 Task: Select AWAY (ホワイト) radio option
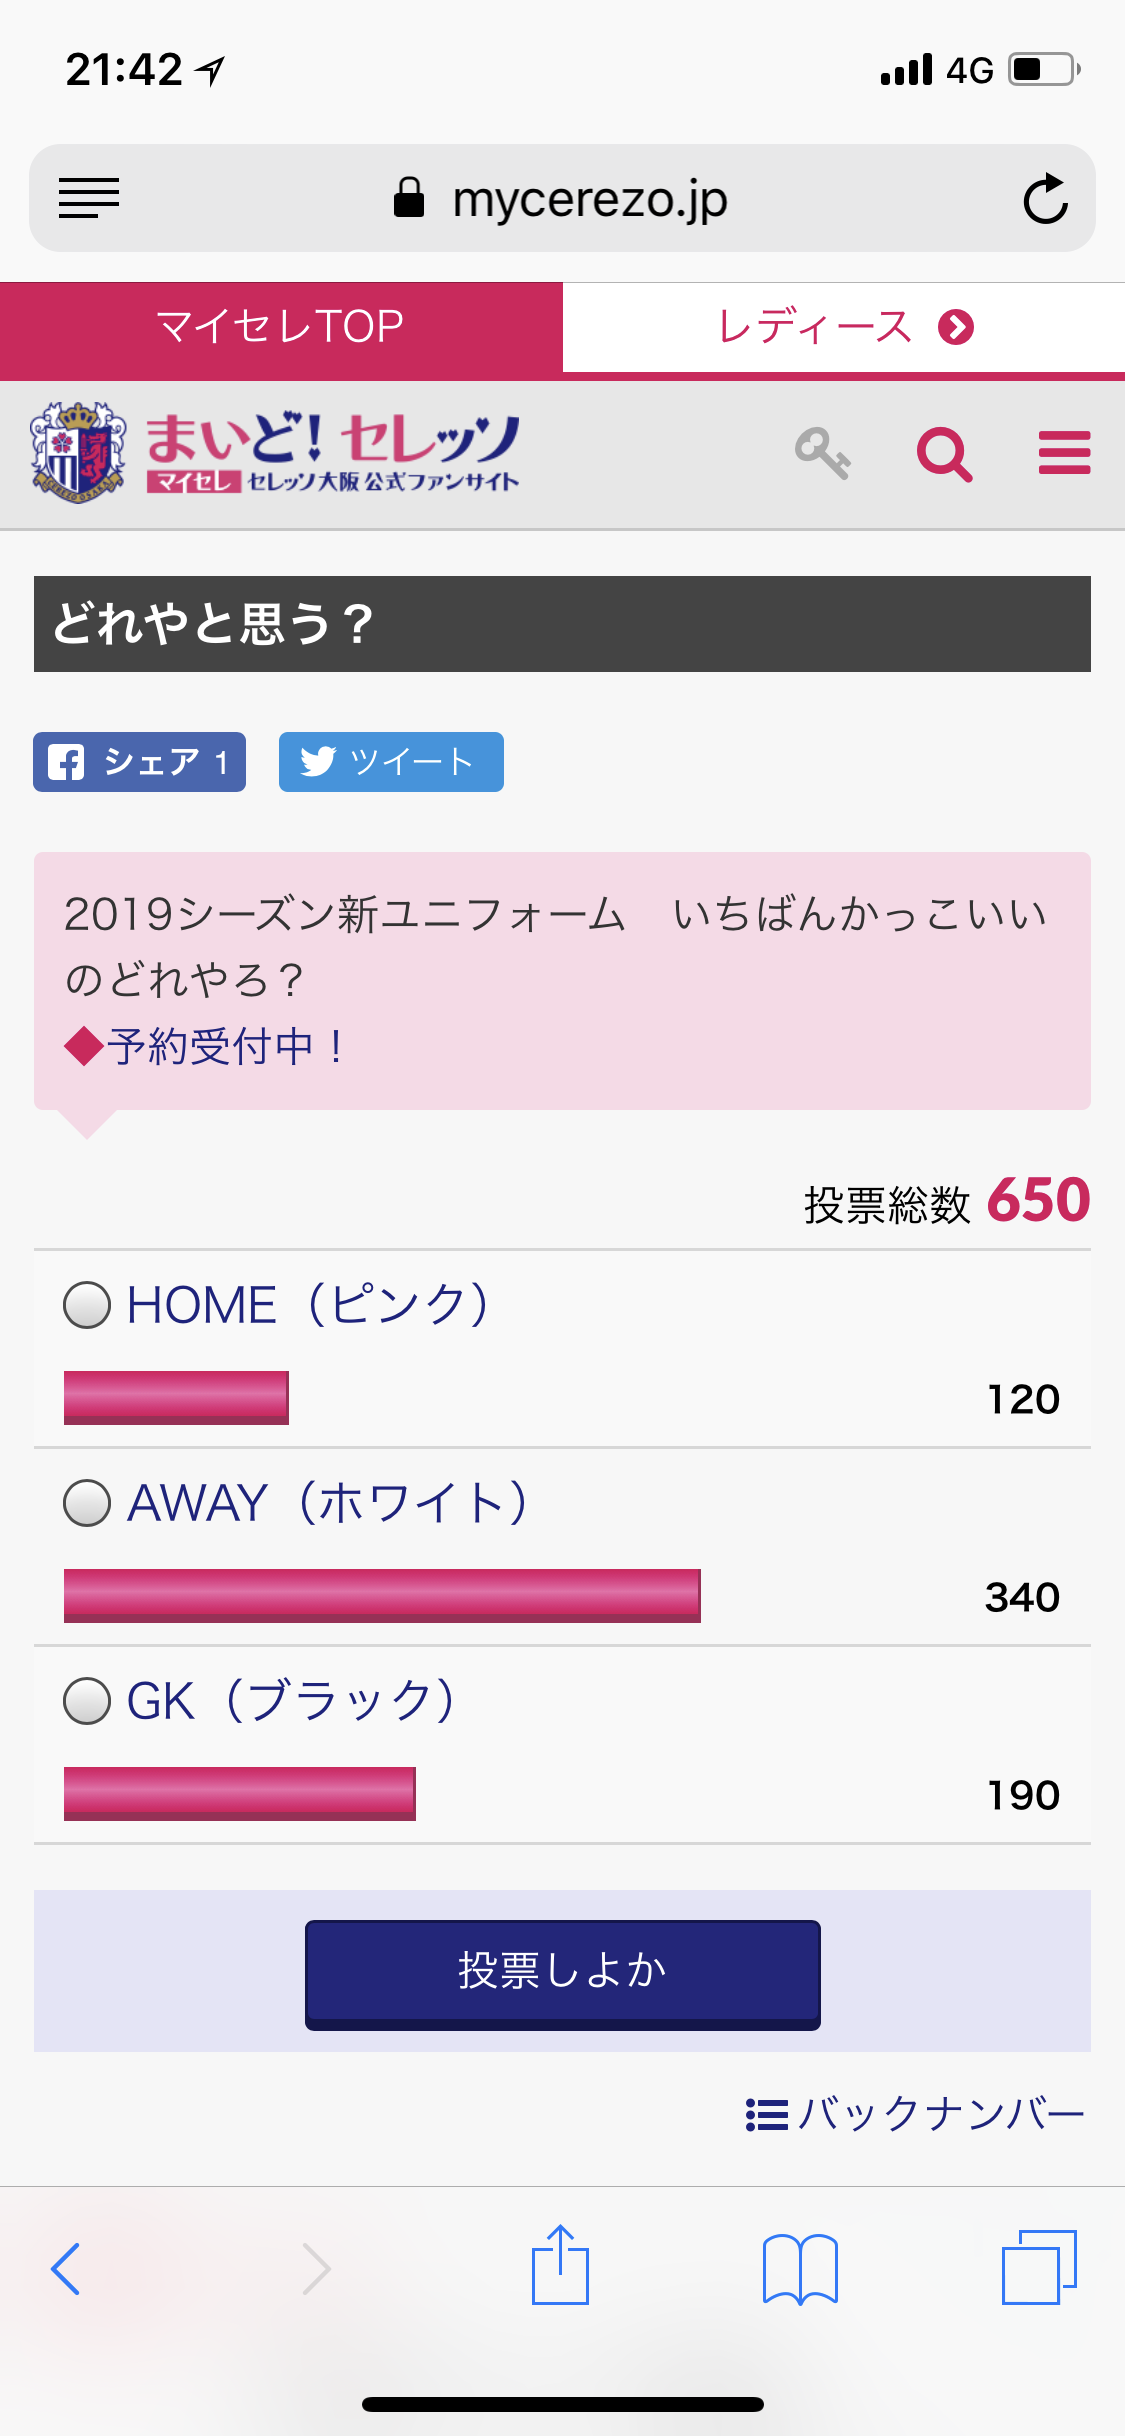(x=87, y=1503)
